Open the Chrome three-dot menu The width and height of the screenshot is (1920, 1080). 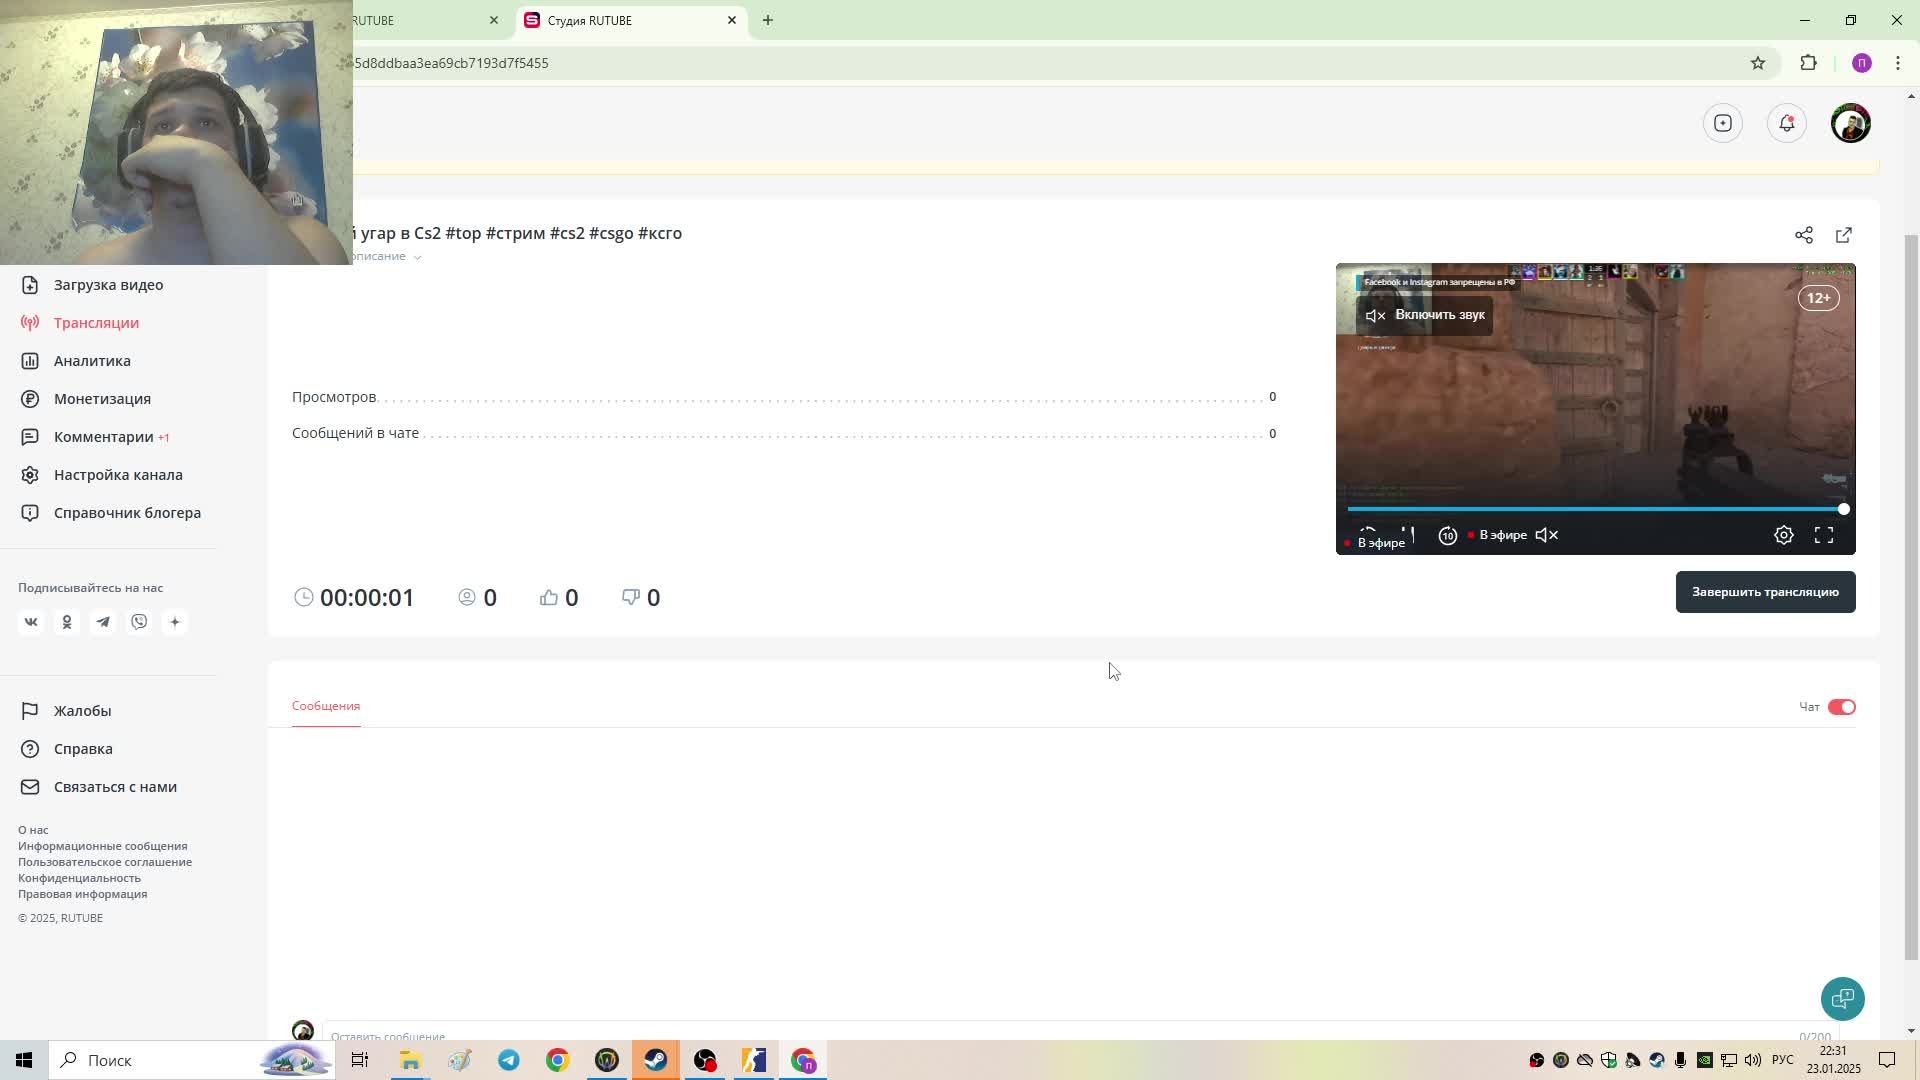pyautogui.click(x=1897, y=63)
